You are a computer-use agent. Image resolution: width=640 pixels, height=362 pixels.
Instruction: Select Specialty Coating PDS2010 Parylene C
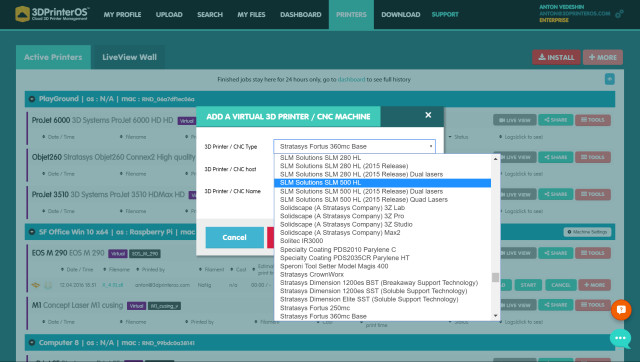click(382, 249)
